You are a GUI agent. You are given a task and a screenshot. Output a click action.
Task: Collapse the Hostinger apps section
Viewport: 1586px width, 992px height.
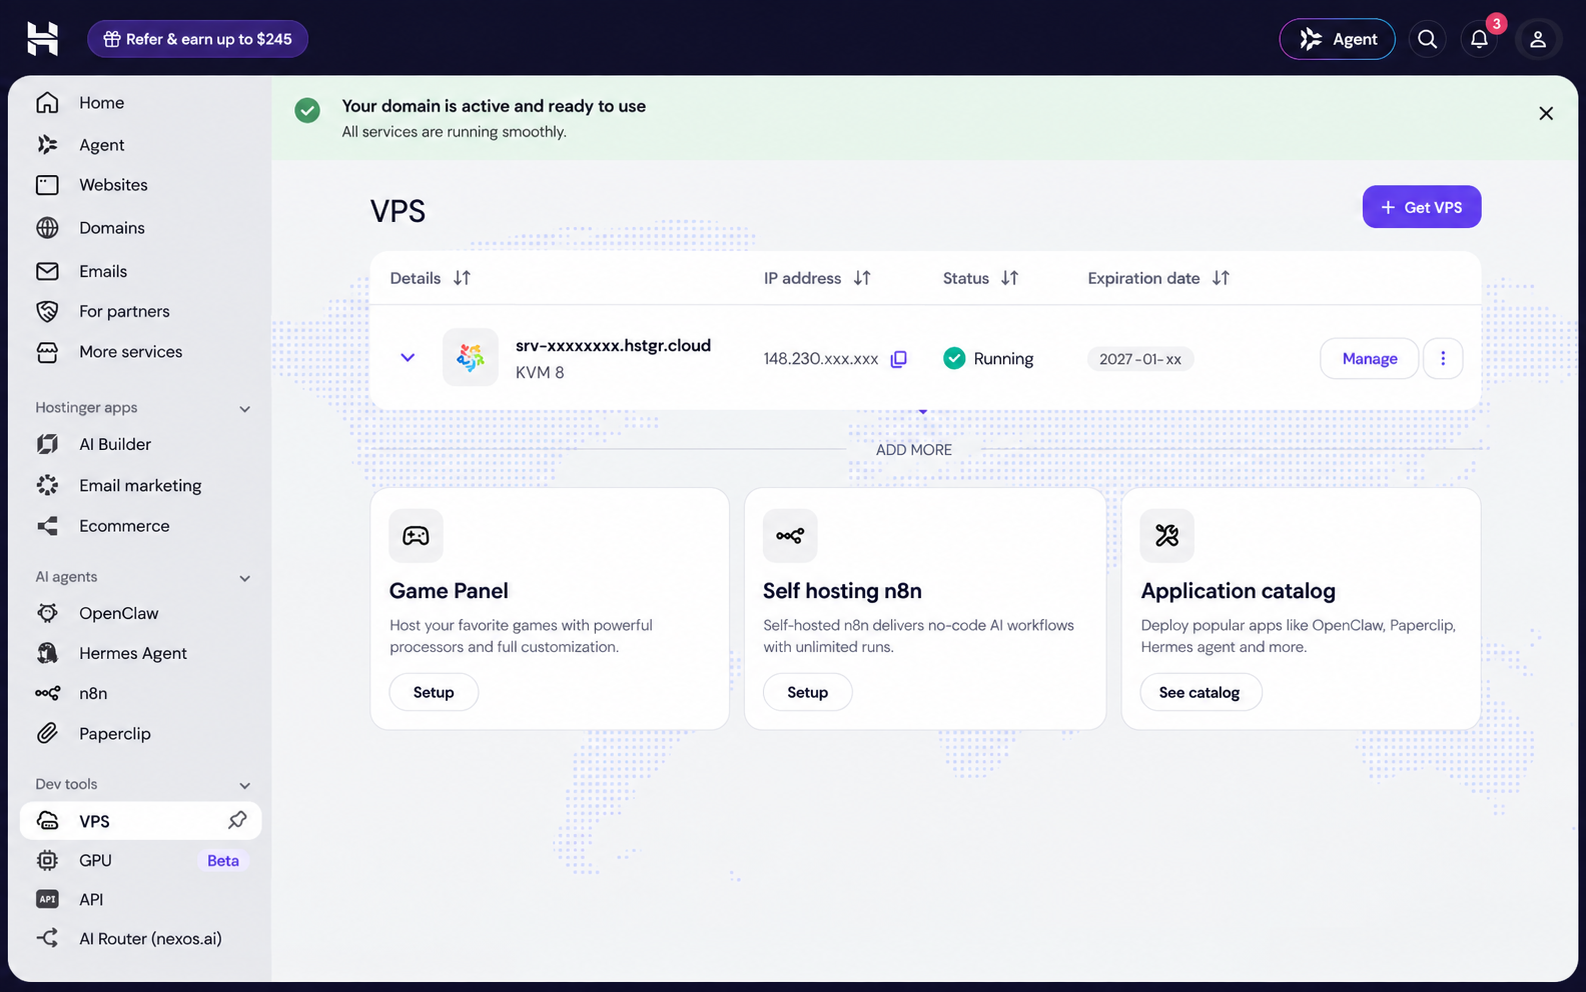point(245,409)
